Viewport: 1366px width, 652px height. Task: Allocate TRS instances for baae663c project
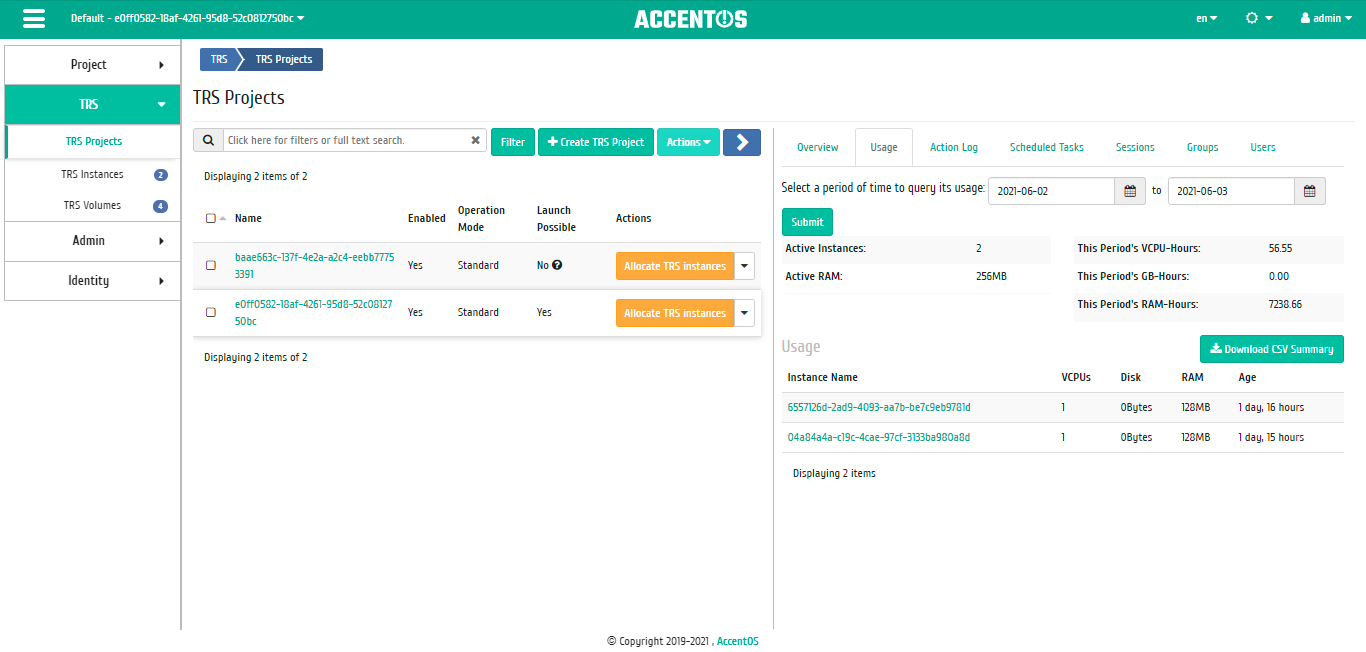point(675,266)
